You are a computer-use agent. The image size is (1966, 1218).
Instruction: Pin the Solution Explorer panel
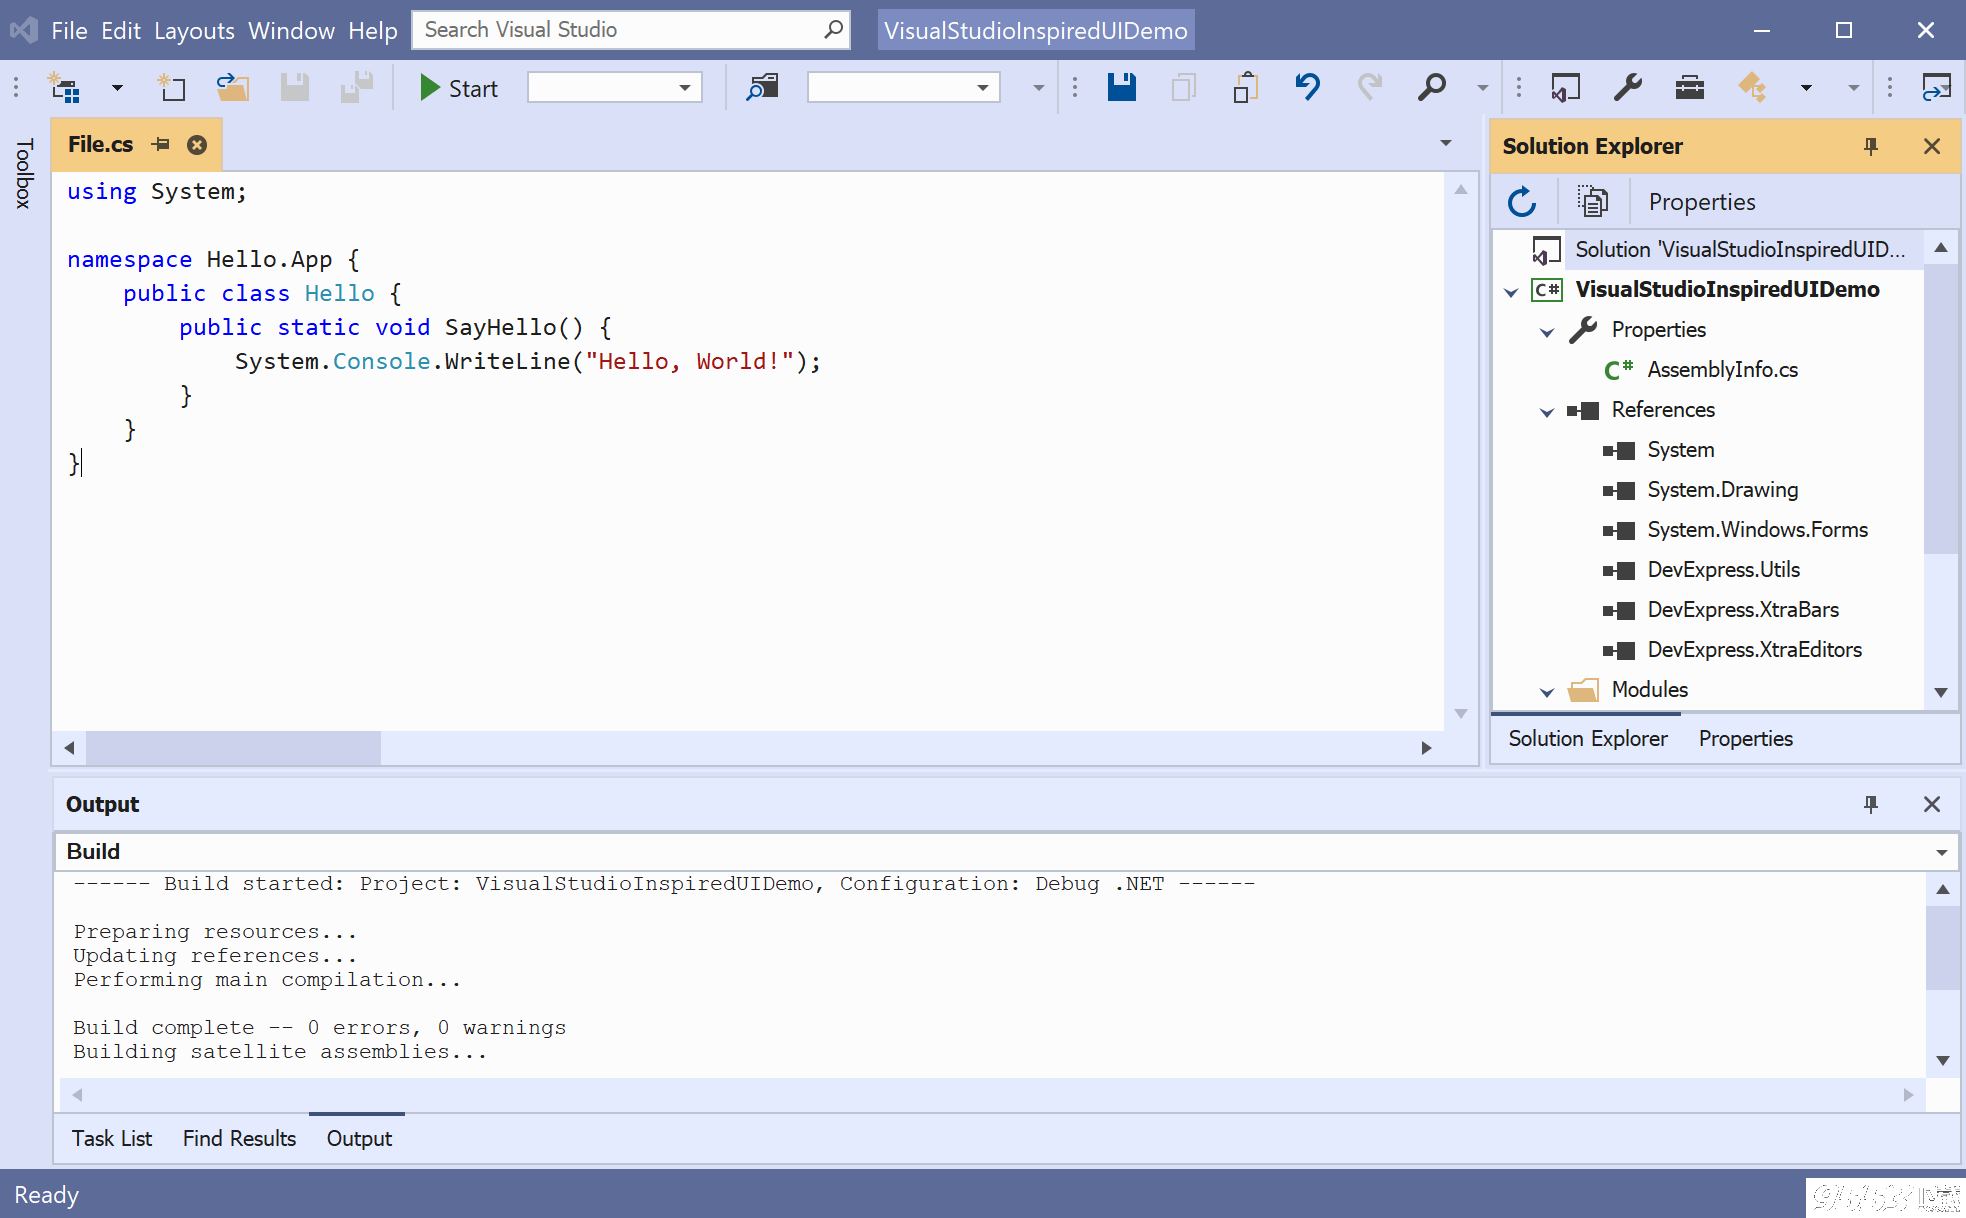pos(1871,146)
